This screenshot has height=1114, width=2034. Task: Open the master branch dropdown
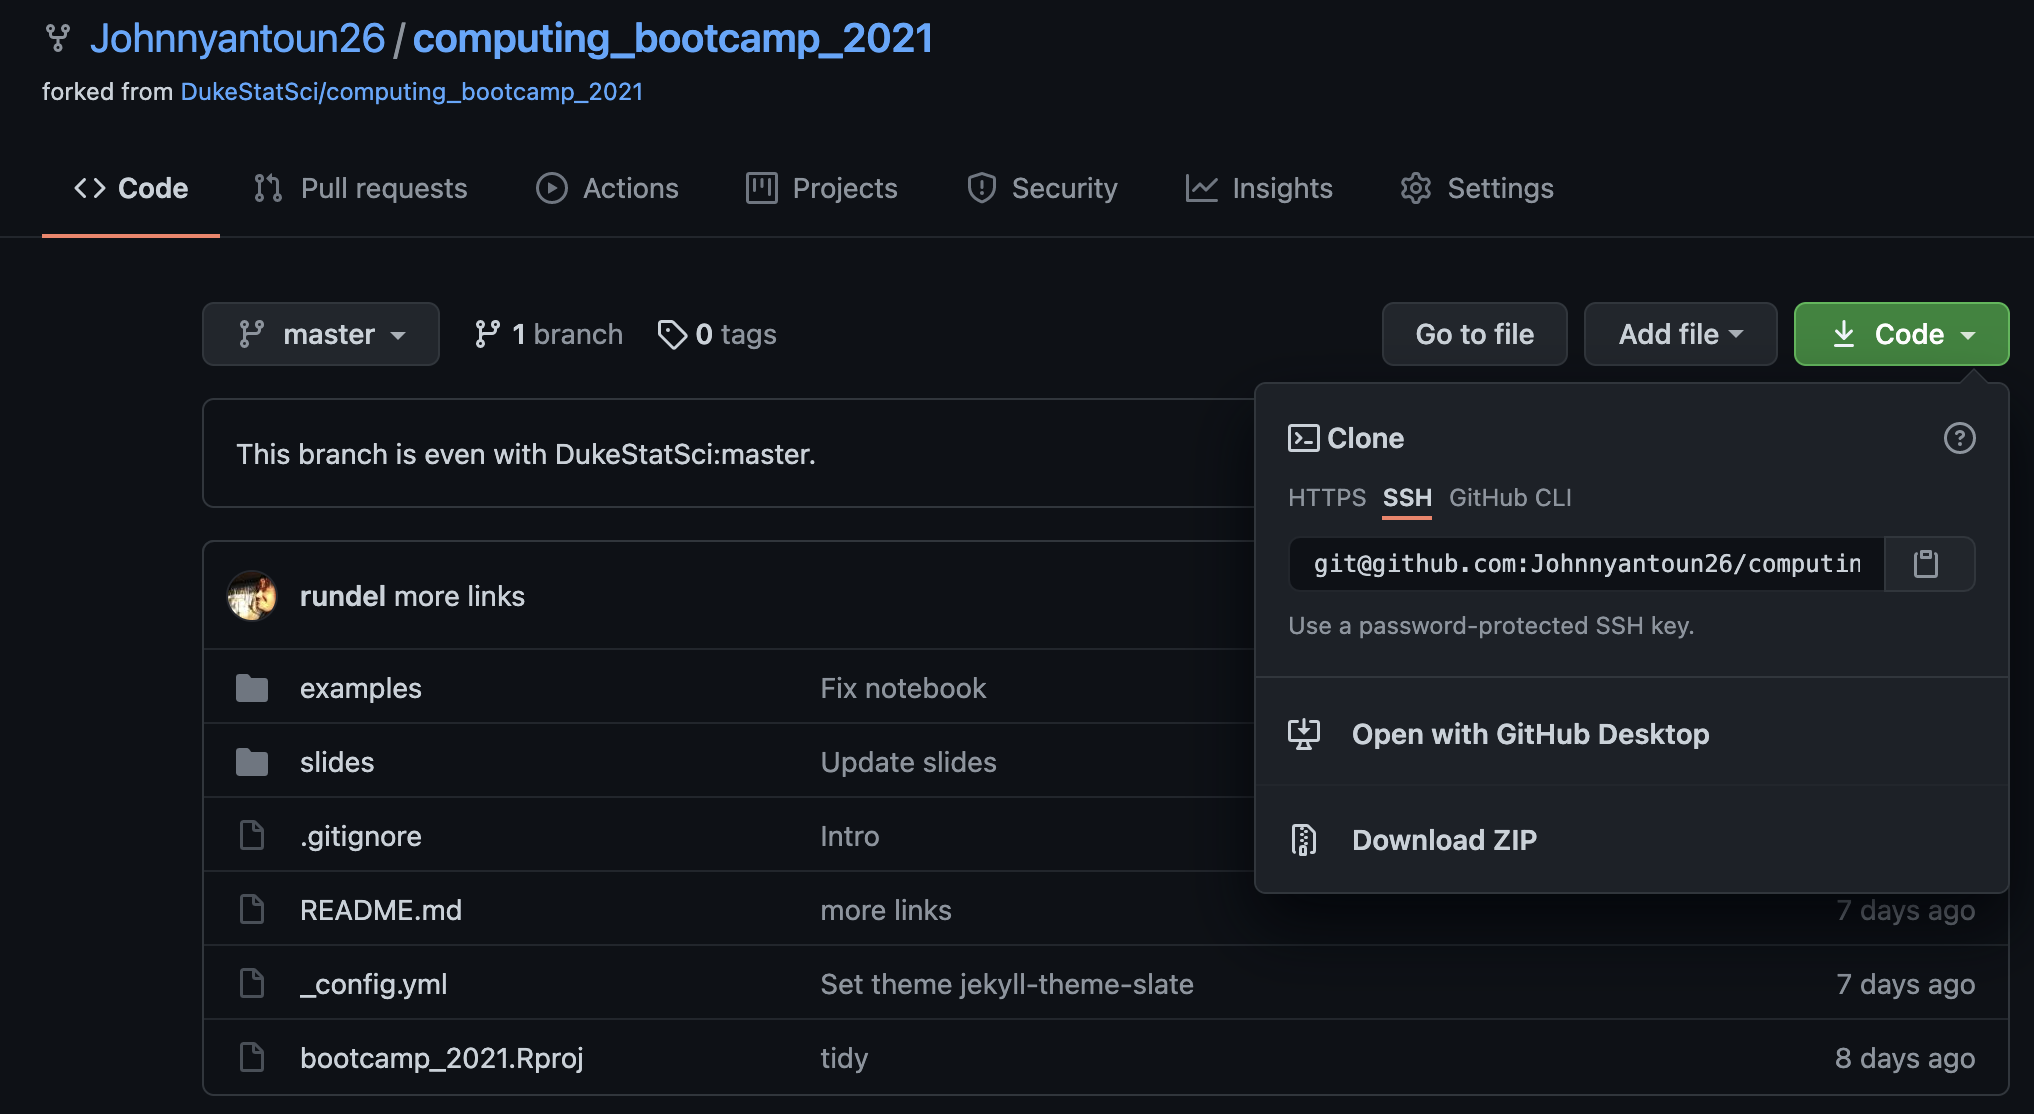coord(321,334)
